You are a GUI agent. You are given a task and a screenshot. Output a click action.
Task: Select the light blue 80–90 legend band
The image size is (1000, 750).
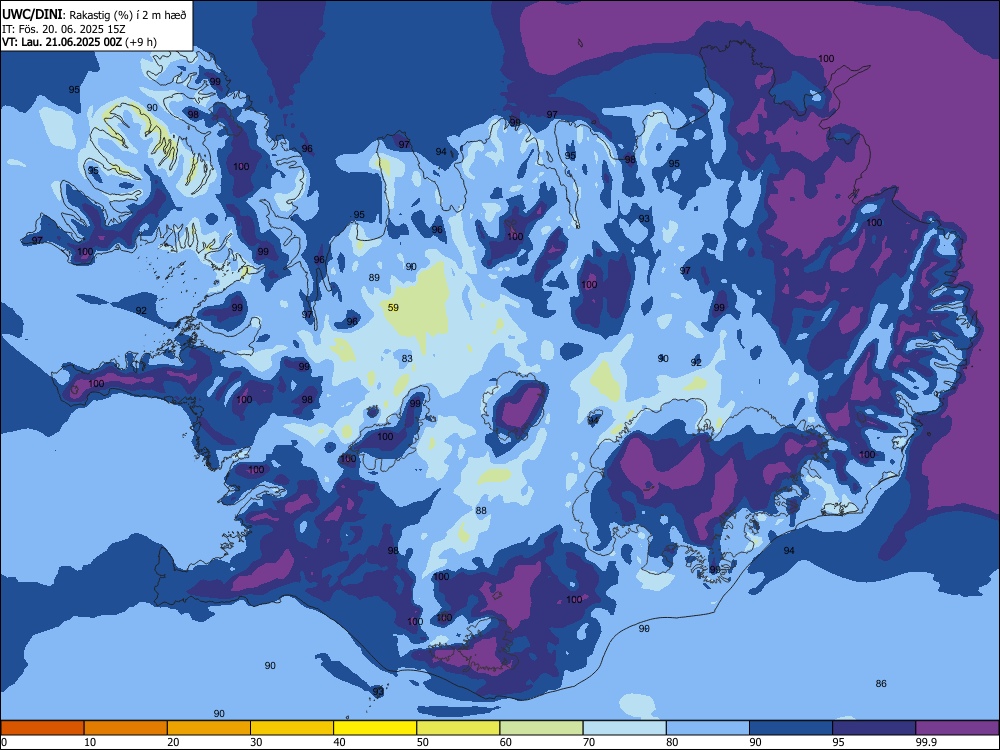707,728
